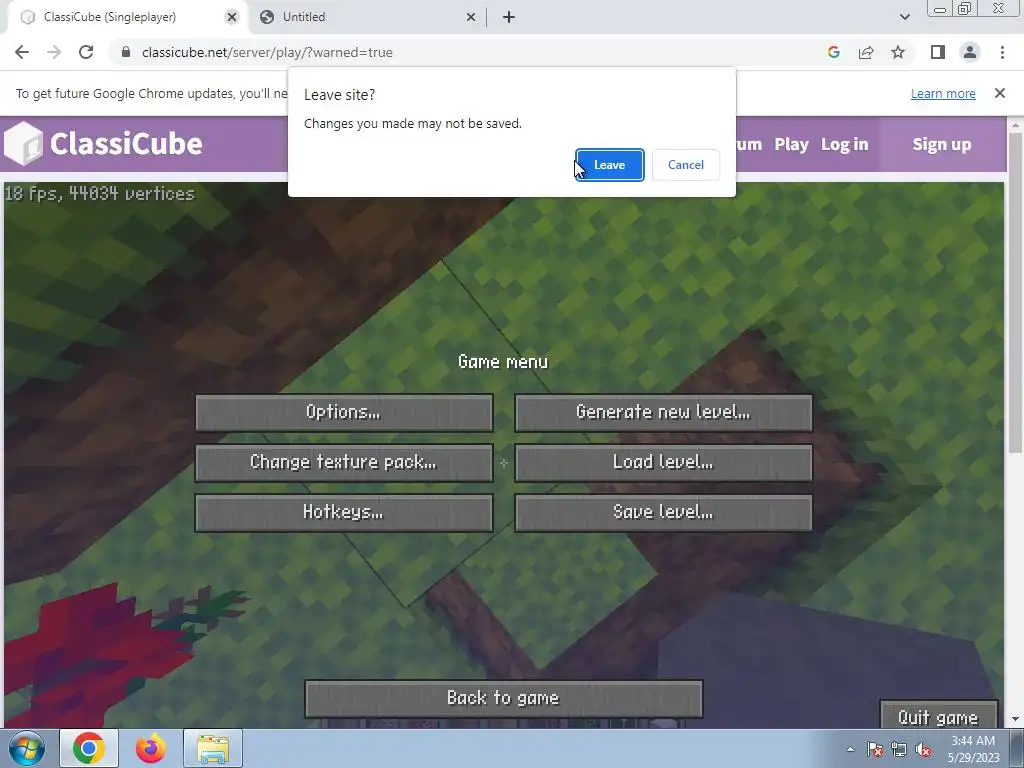Expand the tab search chevron
This screenshot has height=768, width=1024.
(x=904, y=17)
